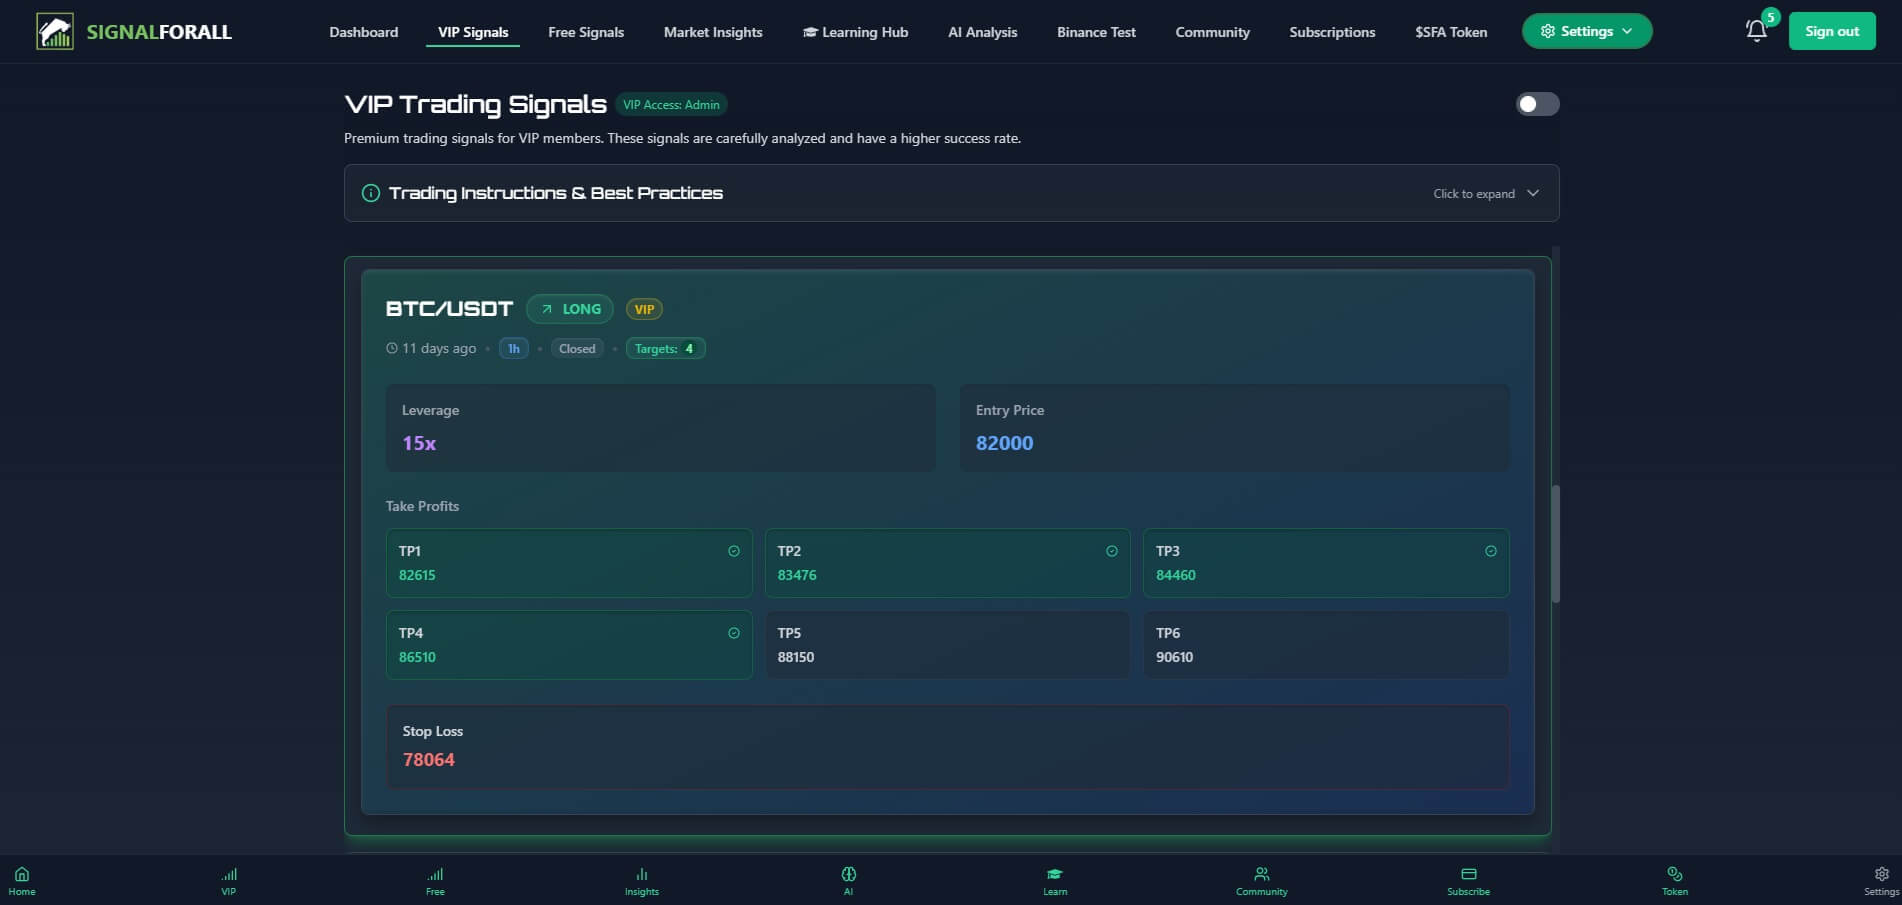Open Market Insights from the top menu
The height and width of the screenshot is (905, 1902).
(x=712, y=32)
